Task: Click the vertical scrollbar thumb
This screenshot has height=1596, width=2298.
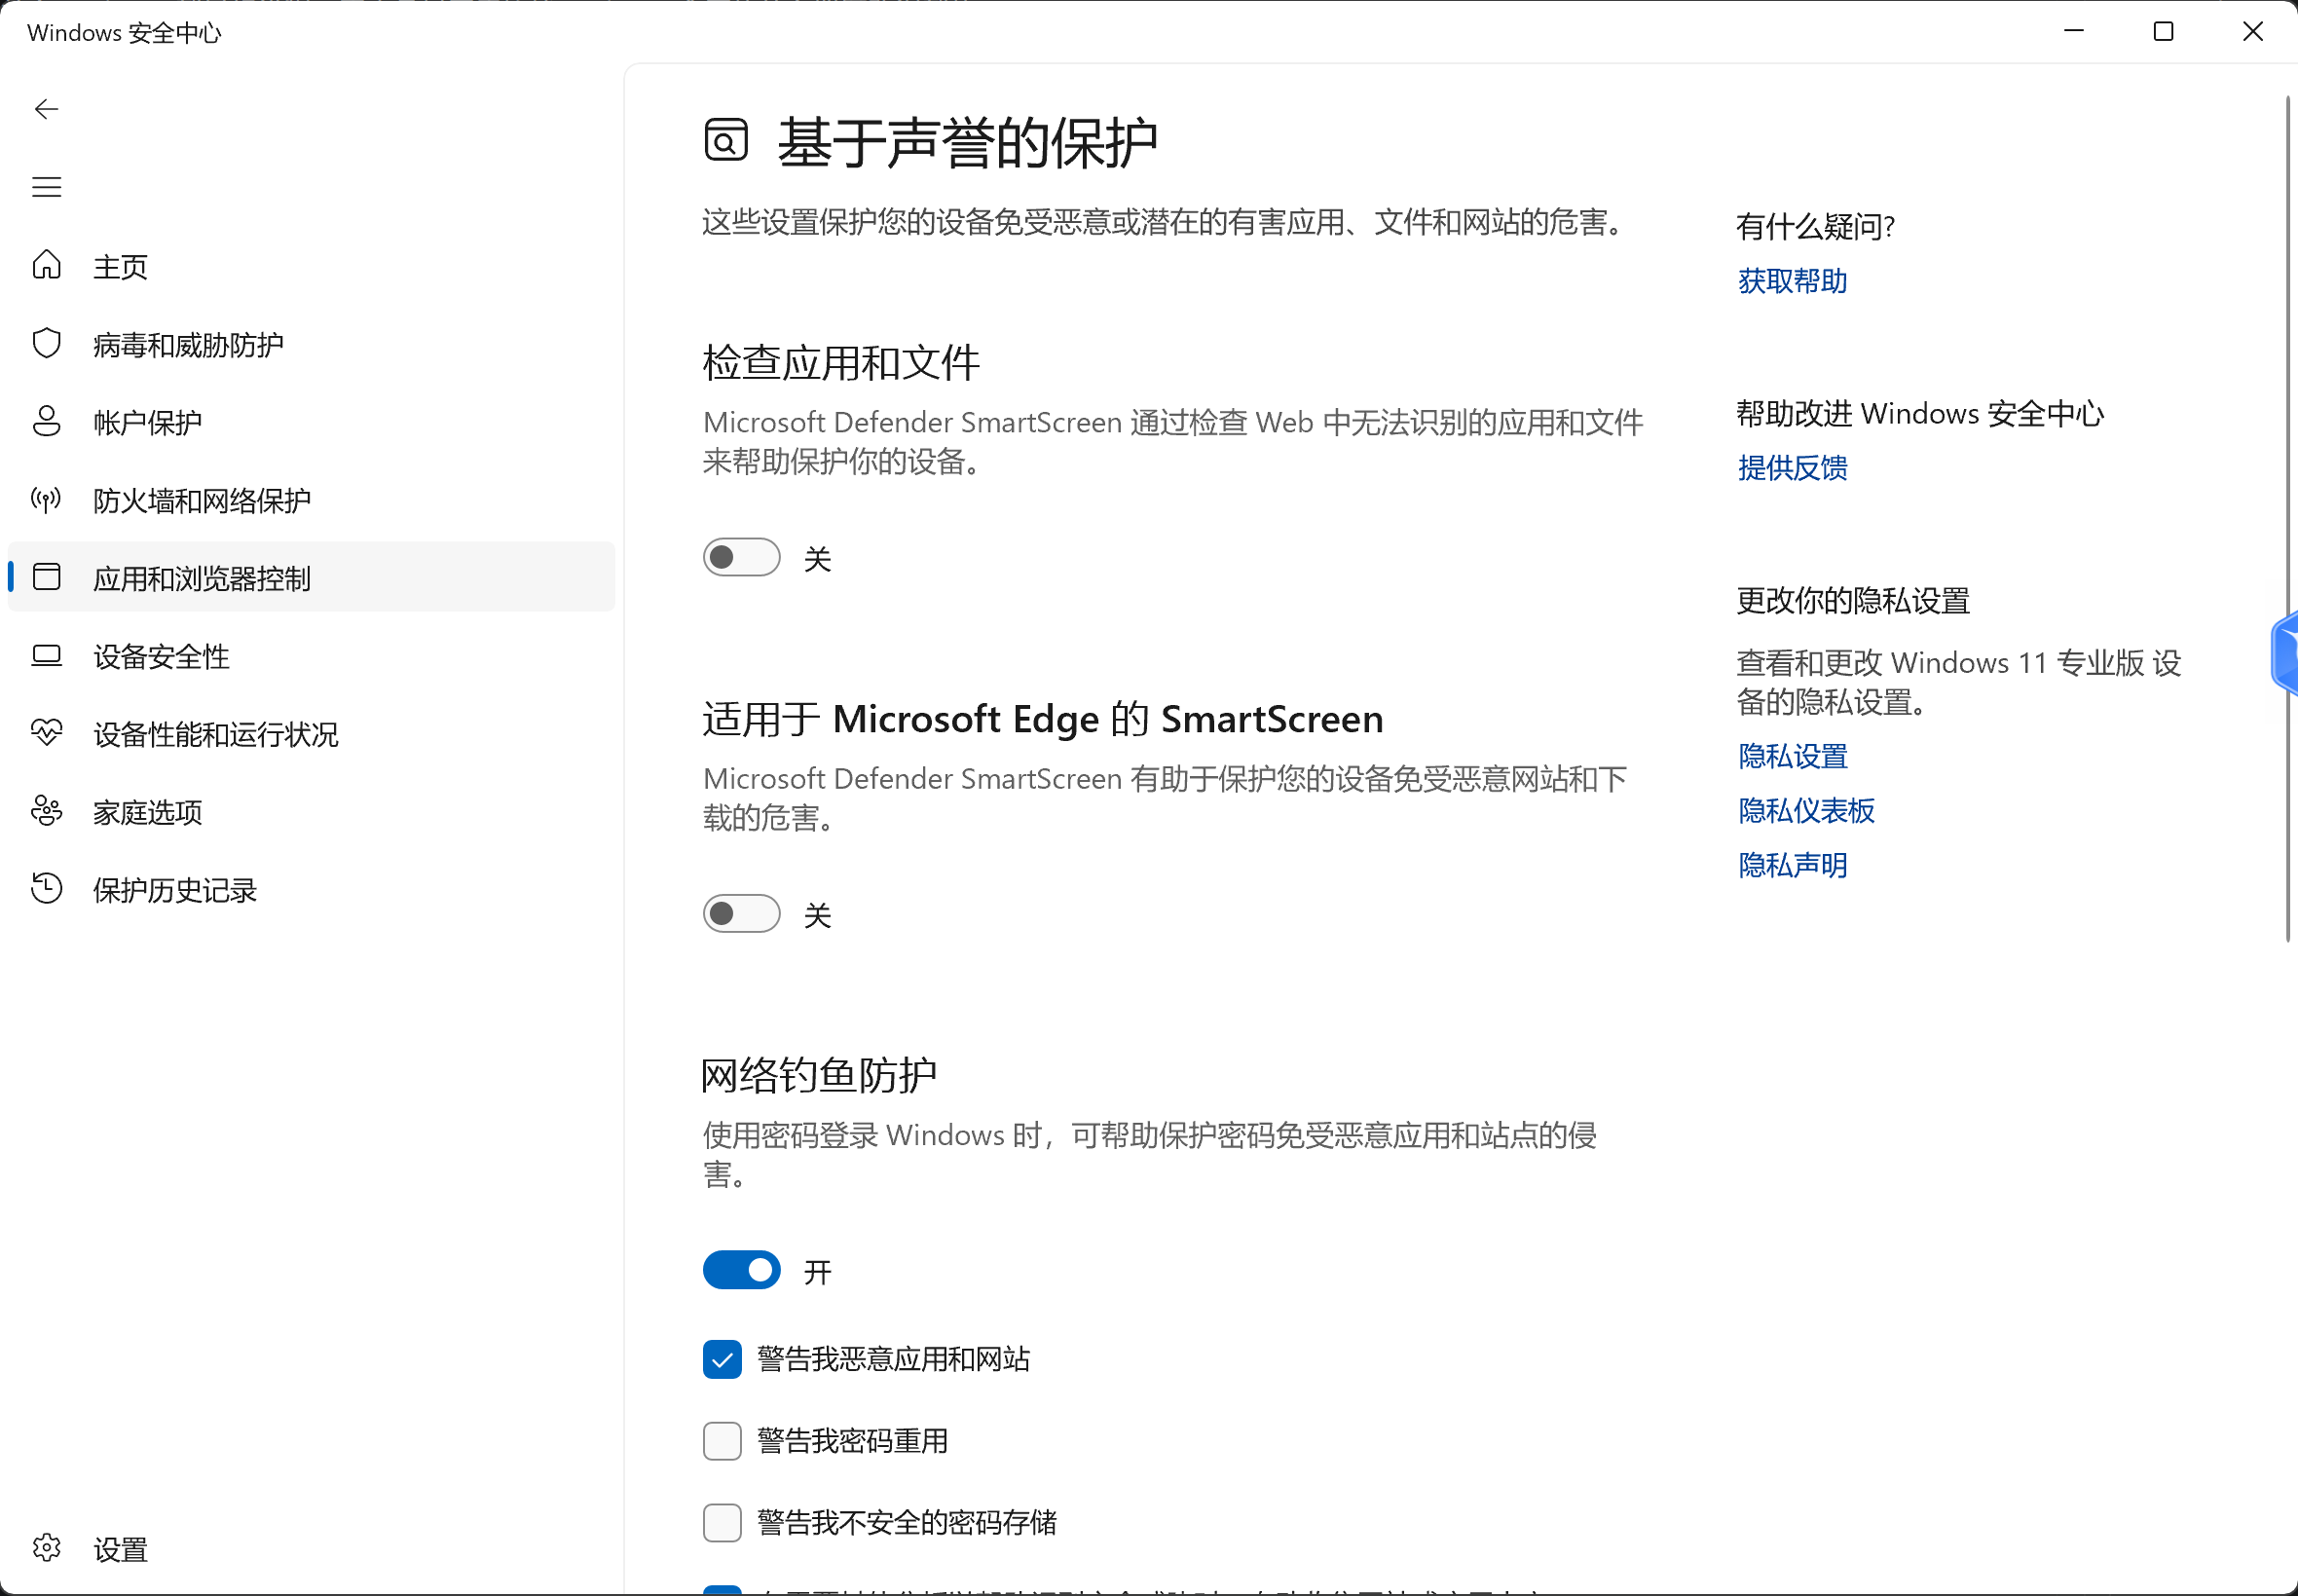Action: [x=2287, y=519]
